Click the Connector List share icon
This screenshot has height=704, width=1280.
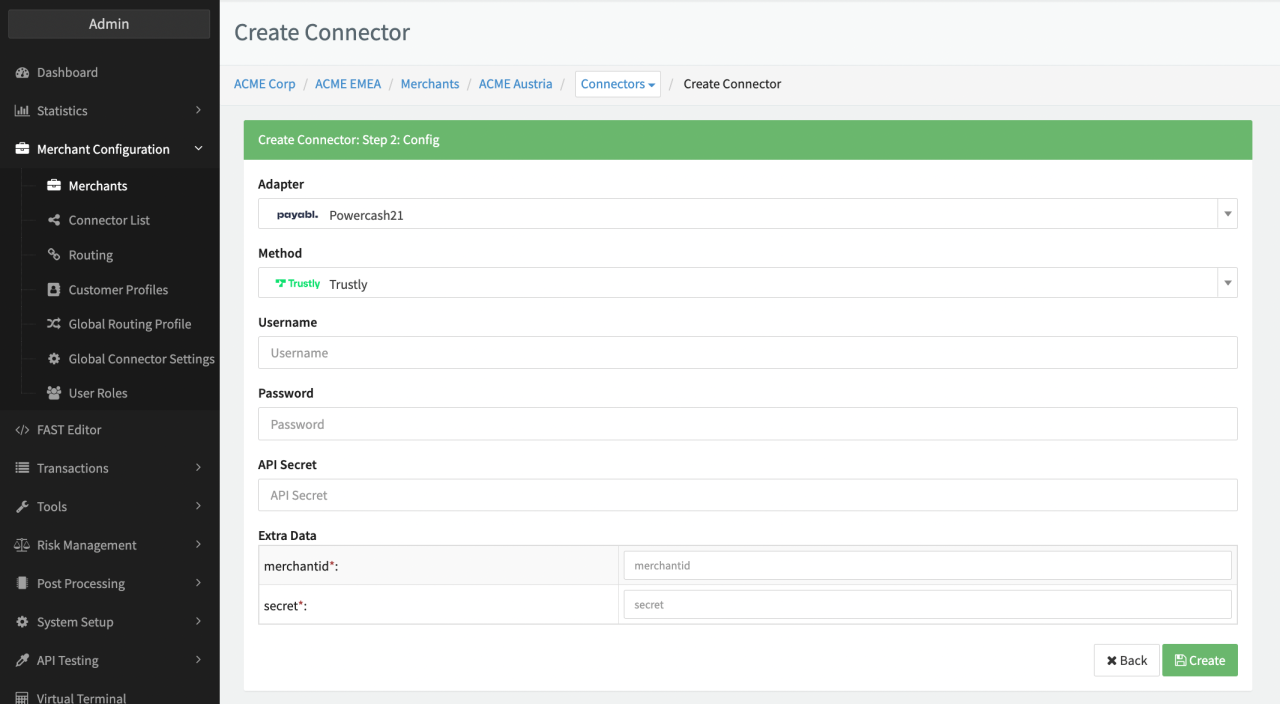tap(54, 220)
